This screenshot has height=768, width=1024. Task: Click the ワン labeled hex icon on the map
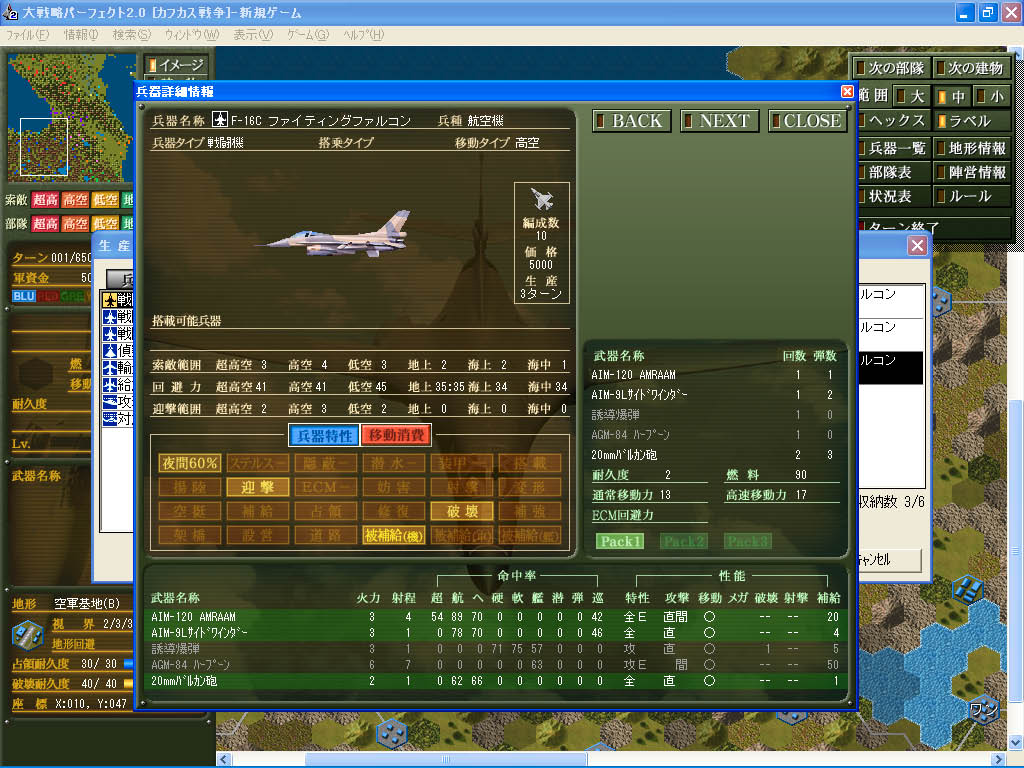point(982,709)
